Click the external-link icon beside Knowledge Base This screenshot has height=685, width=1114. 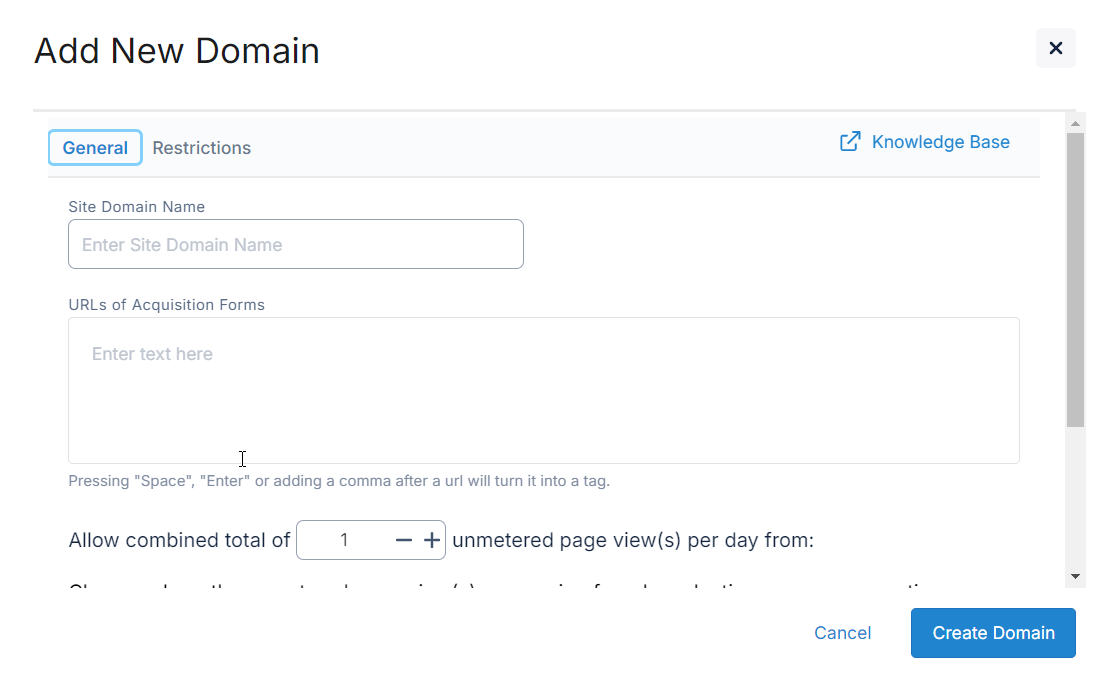click(x=850, y=142)
